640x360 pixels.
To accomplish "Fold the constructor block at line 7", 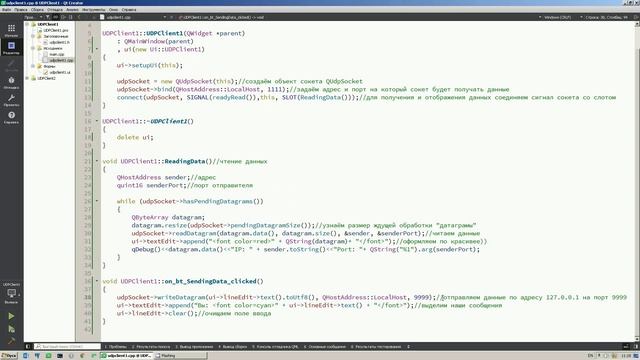I will click(97, 49).
